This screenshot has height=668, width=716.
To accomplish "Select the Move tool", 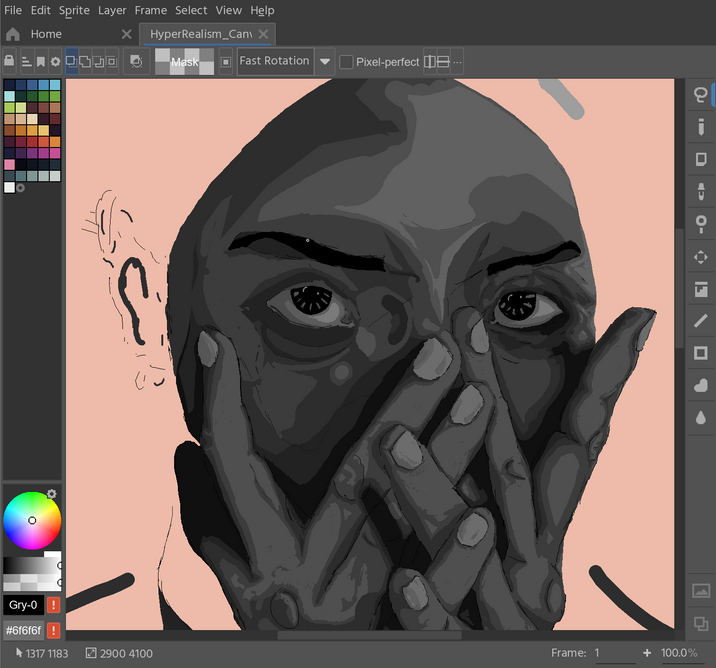I will (x=700, y=256).
